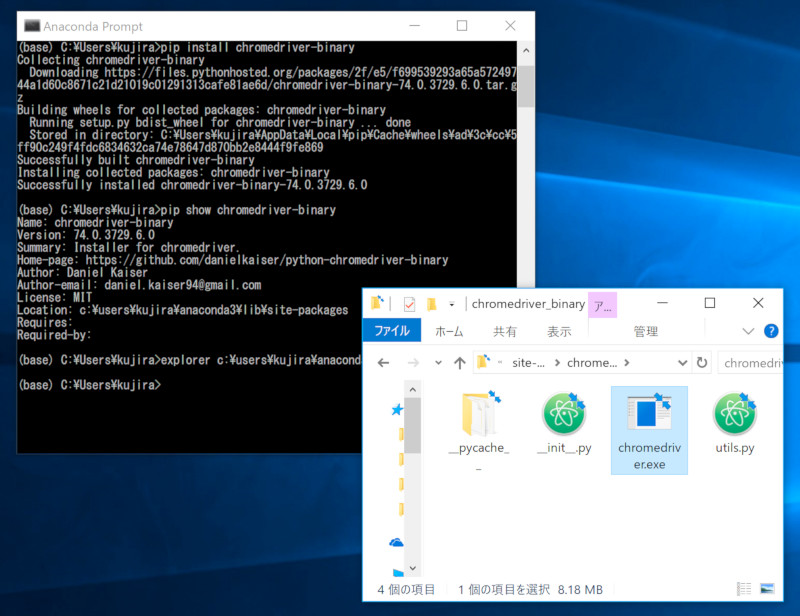Open the address bar dropdown arrow
This screenshot has width=800, height=616.
682,362
